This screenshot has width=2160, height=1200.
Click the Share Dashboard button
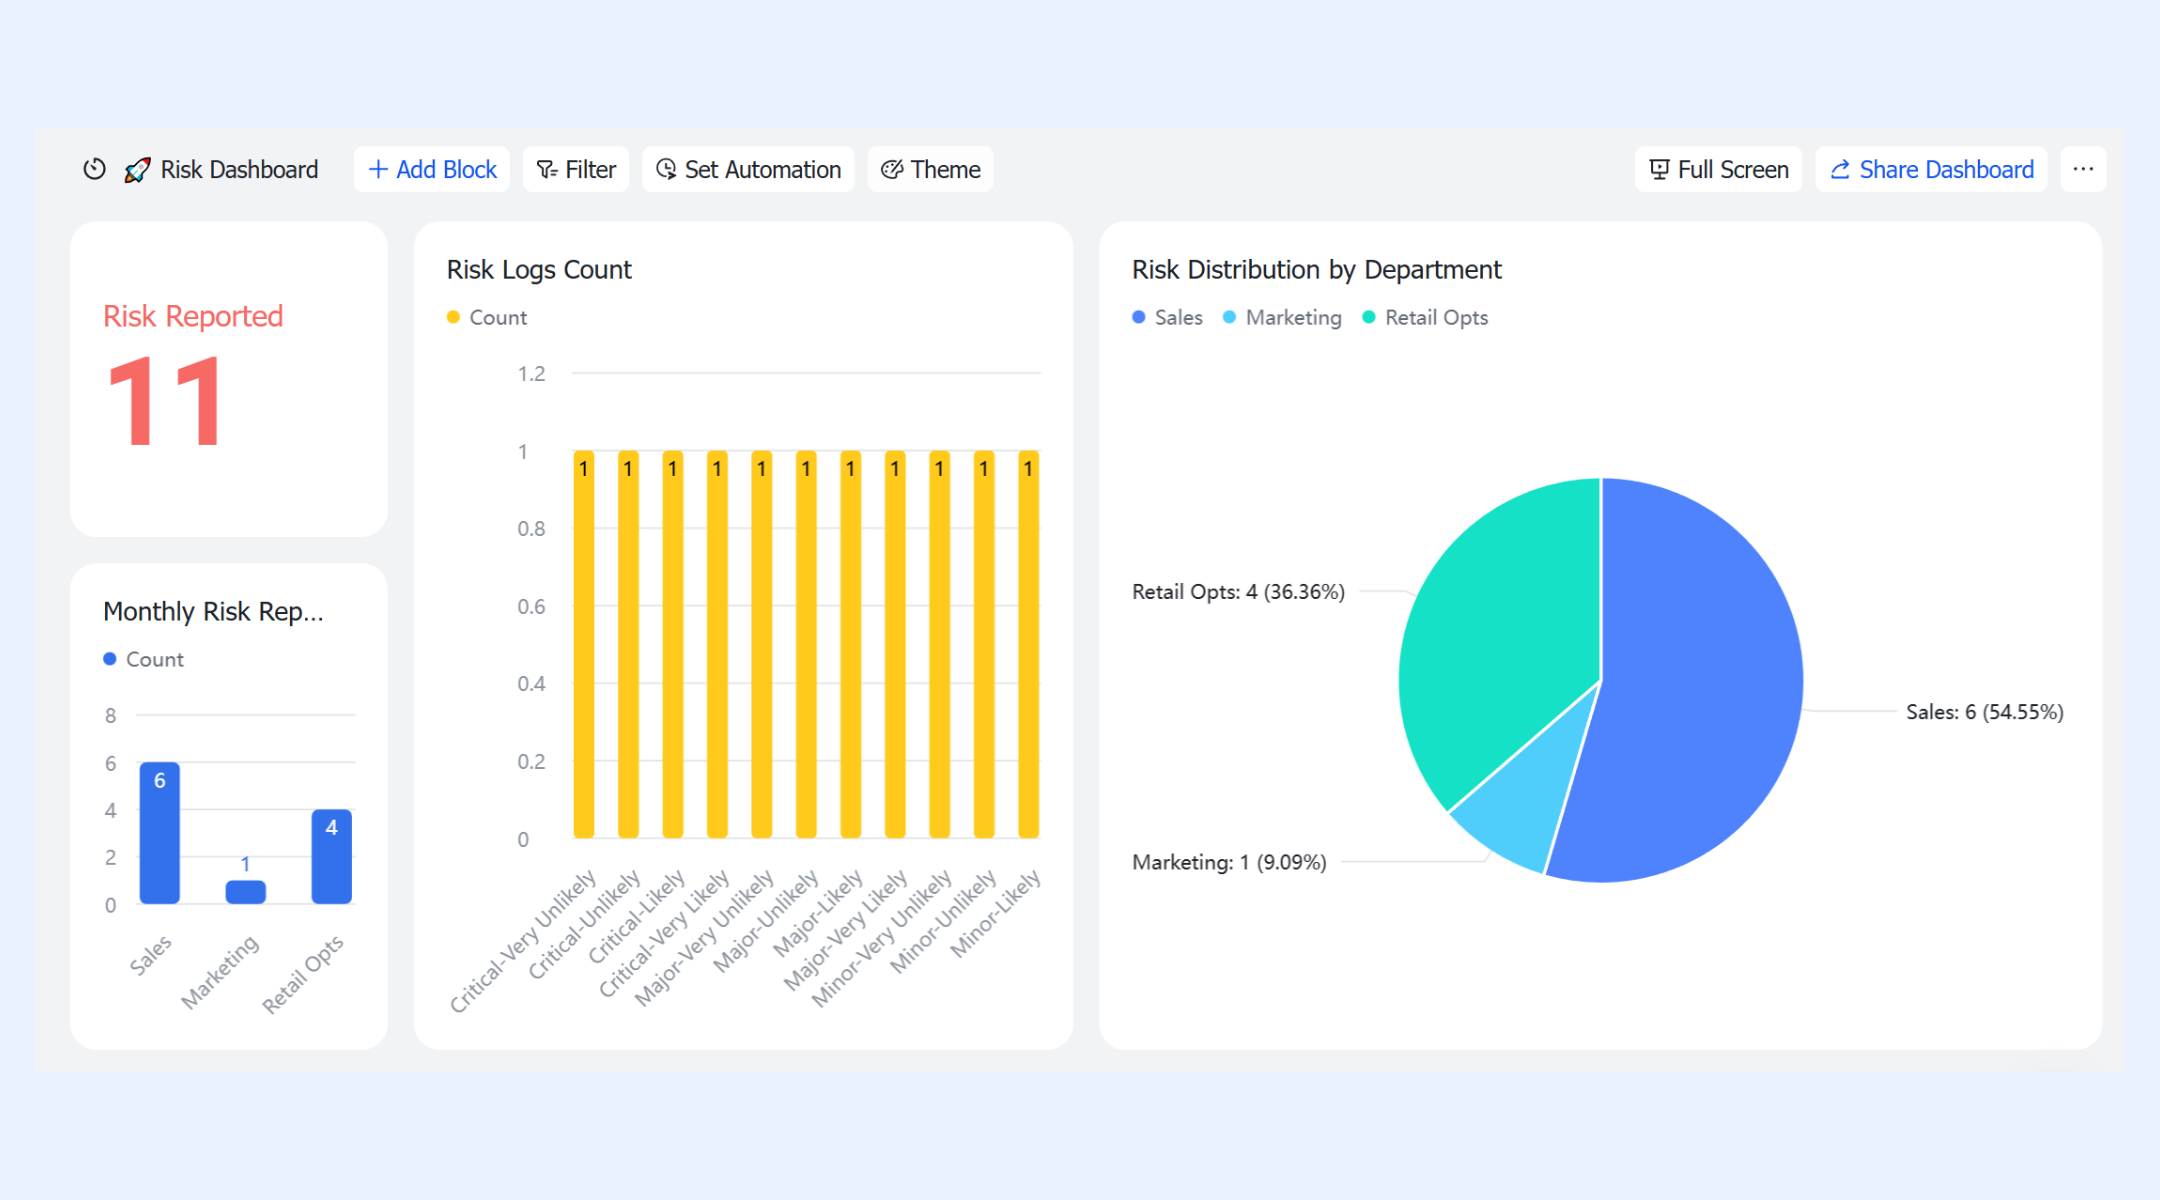[x=1931, y=169]
